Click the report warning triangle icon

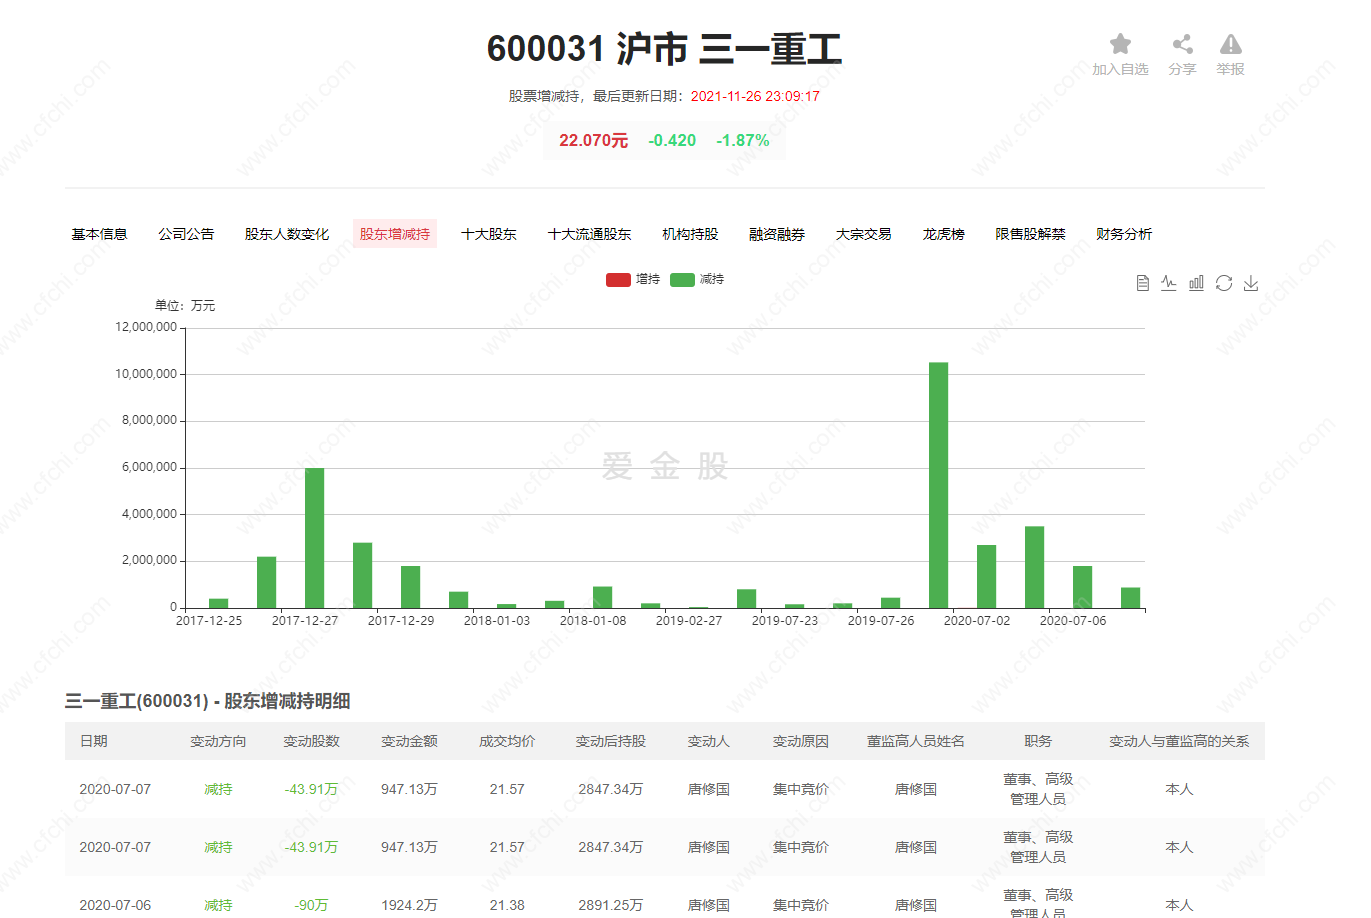coord(1230,44)
